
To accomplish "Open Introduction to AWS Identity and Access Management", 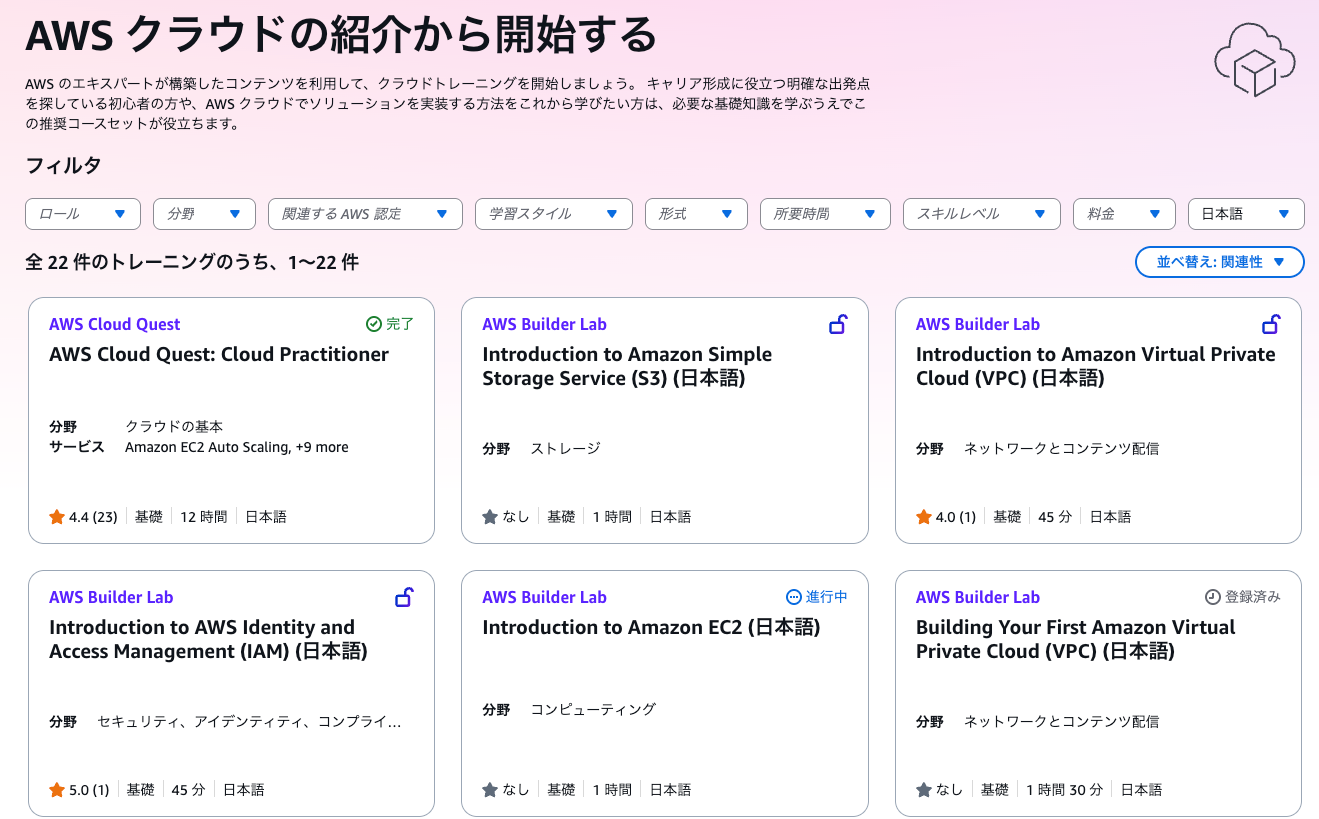I will pyautogui.click(x=209, y=639).
